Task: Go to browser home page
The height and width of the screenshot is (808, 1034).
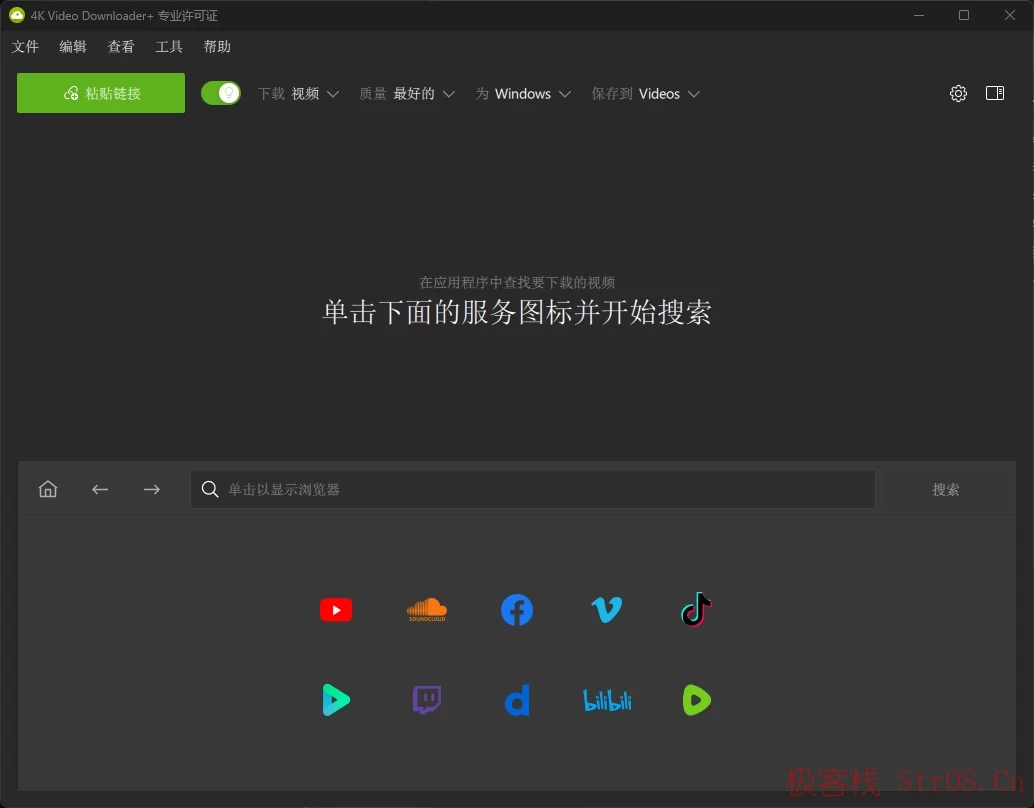Action: point(48,489)
